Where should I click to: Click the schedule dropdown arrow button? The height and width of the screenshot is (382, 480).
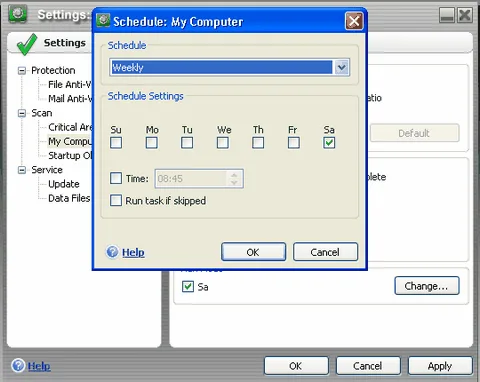click(341, 67)
